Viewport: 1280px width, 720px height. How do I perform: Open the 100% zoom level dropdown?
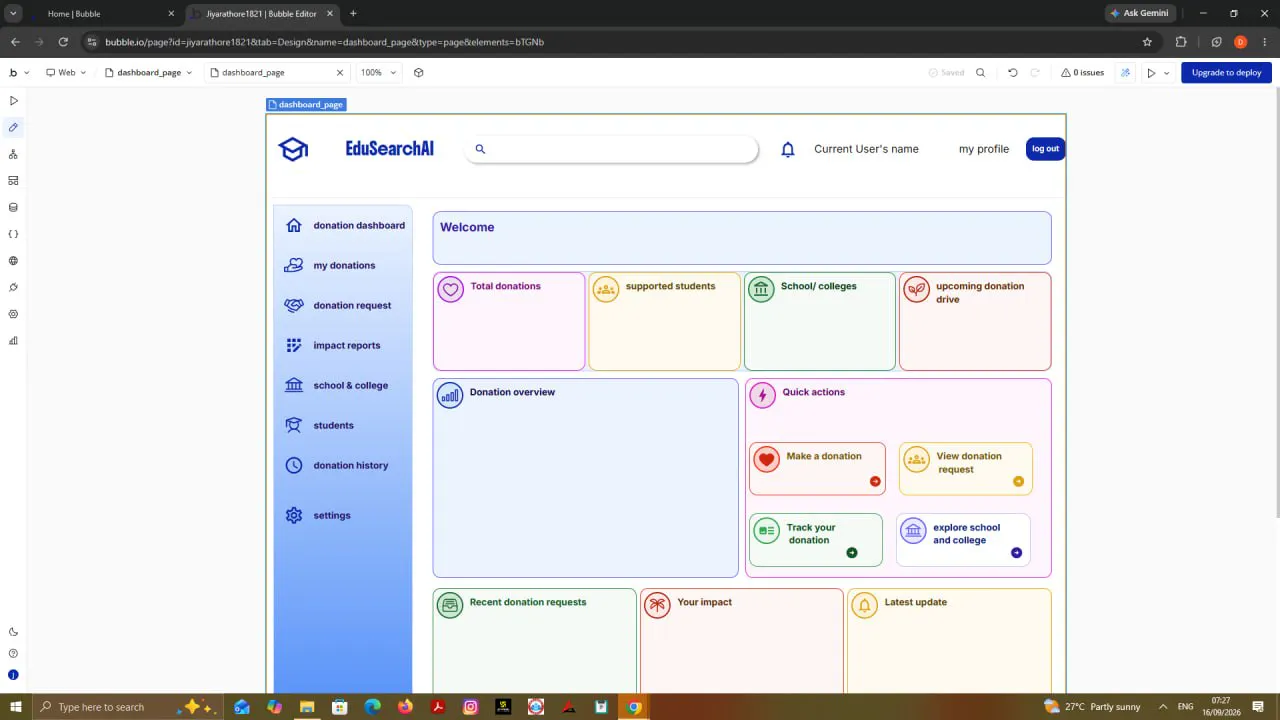(378, 73)
